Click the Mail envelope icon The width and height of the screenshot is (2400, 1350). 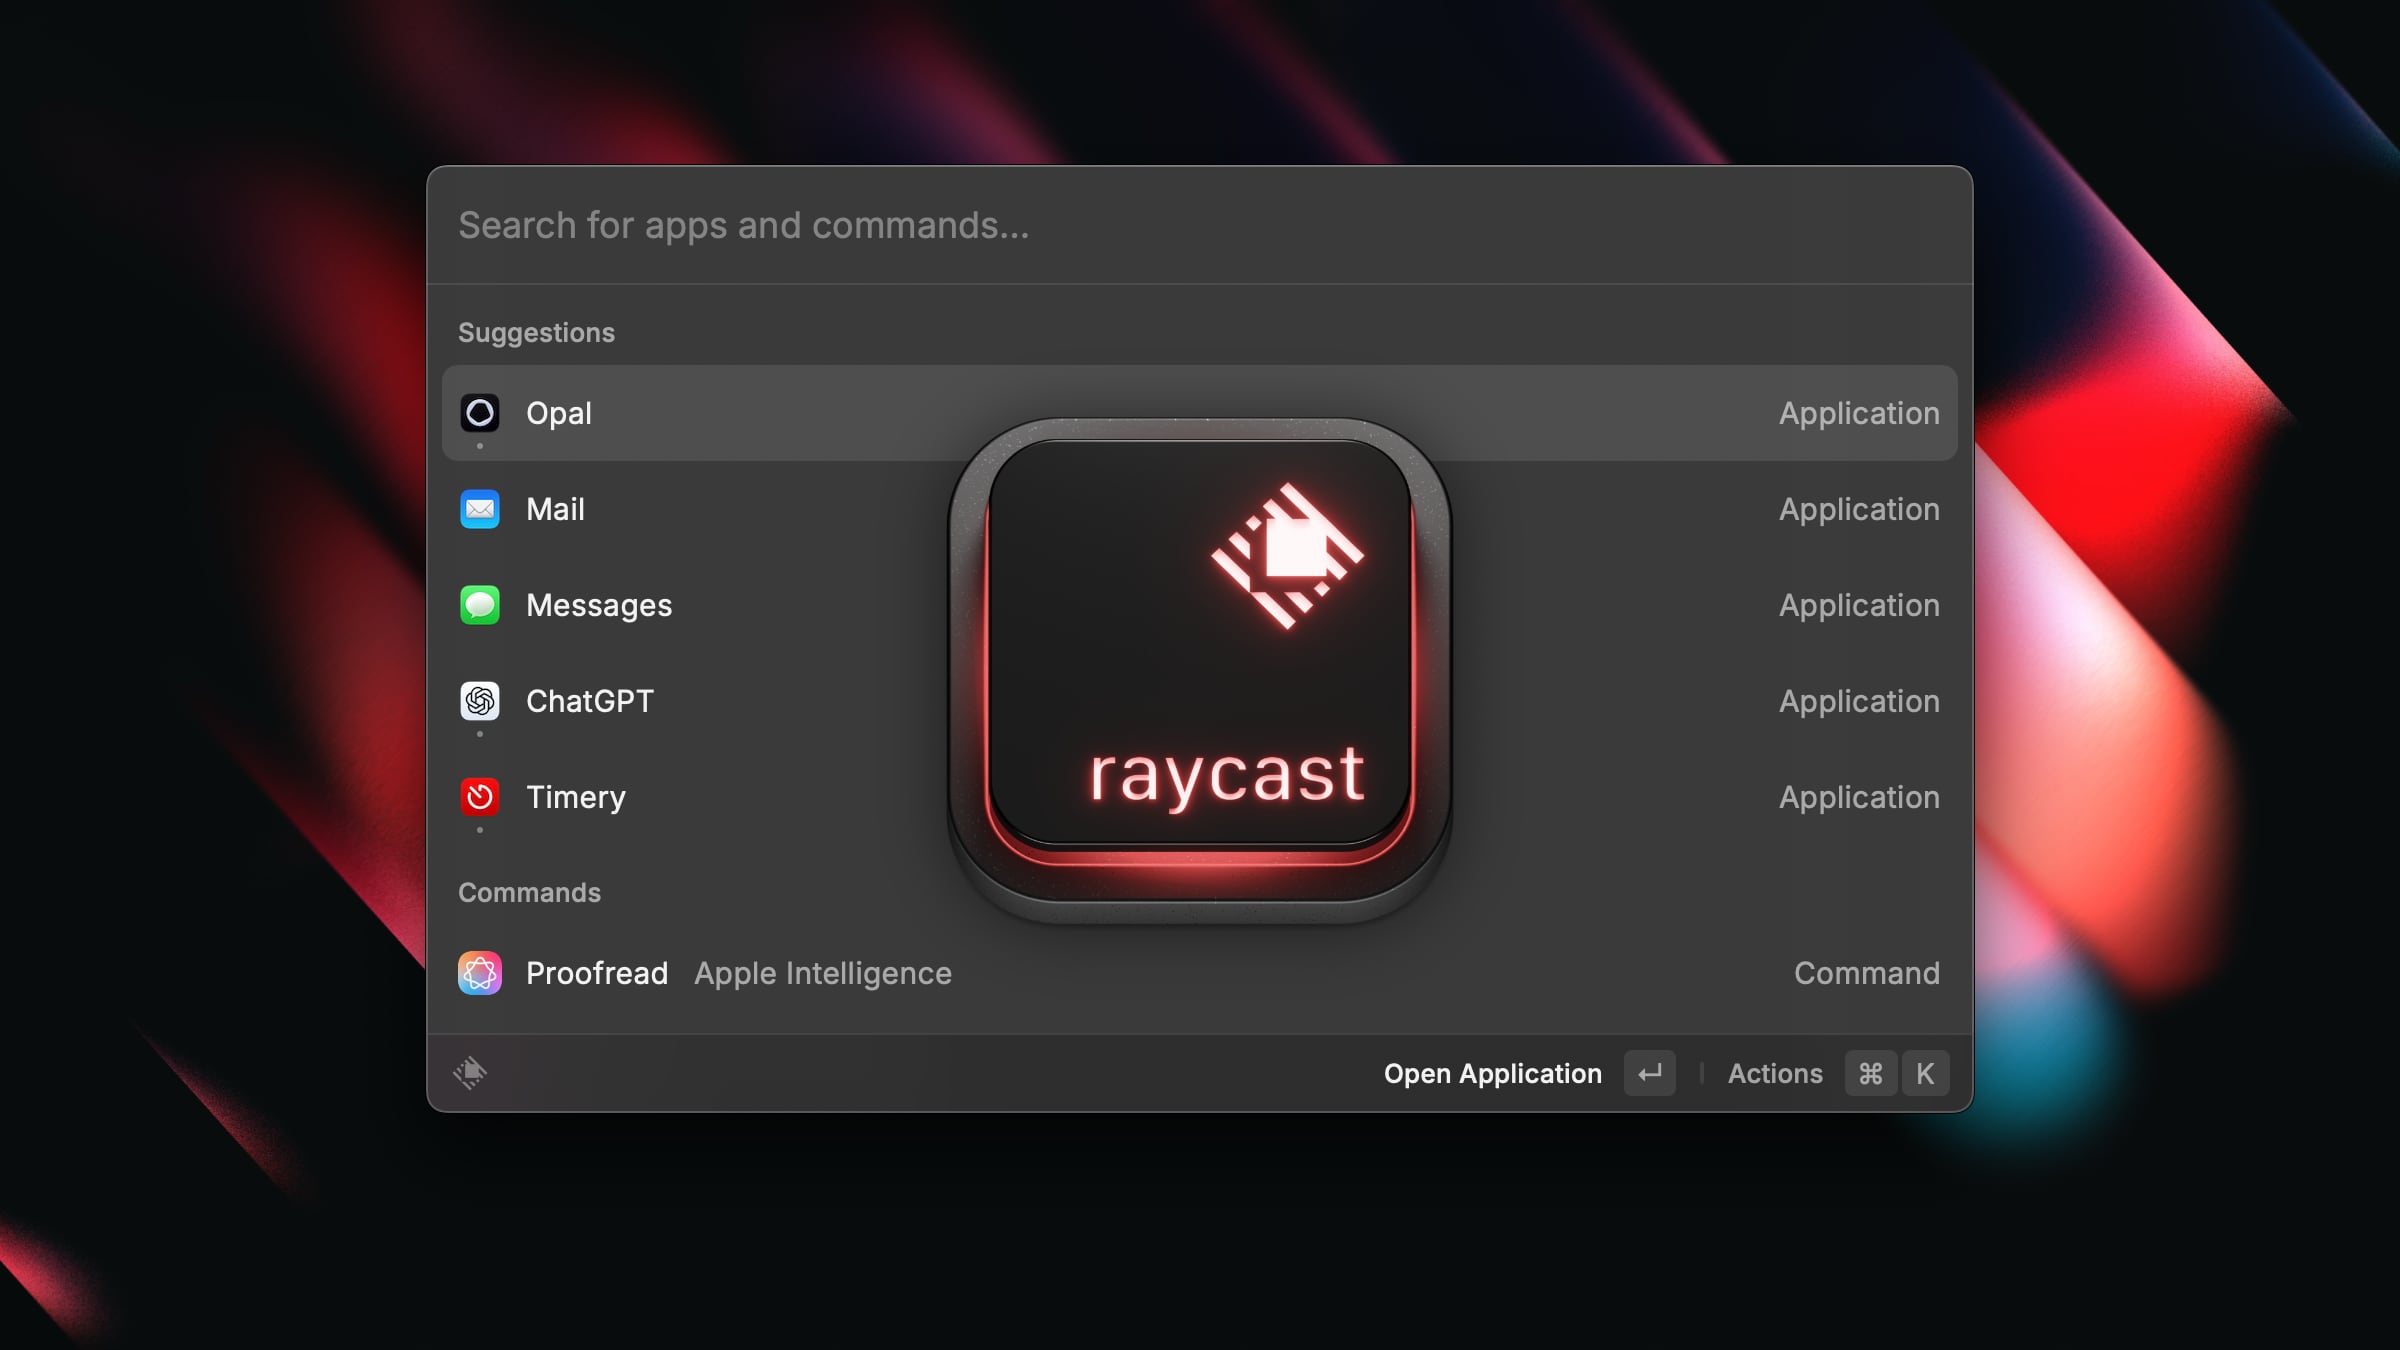(x=480, y=509)
